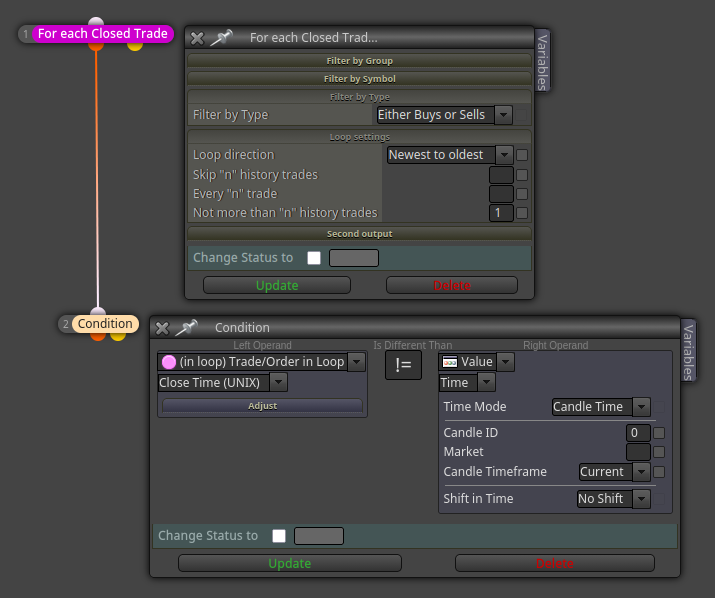
Task: Click status color swatch in Condition panel
Action: pos(319,536)
